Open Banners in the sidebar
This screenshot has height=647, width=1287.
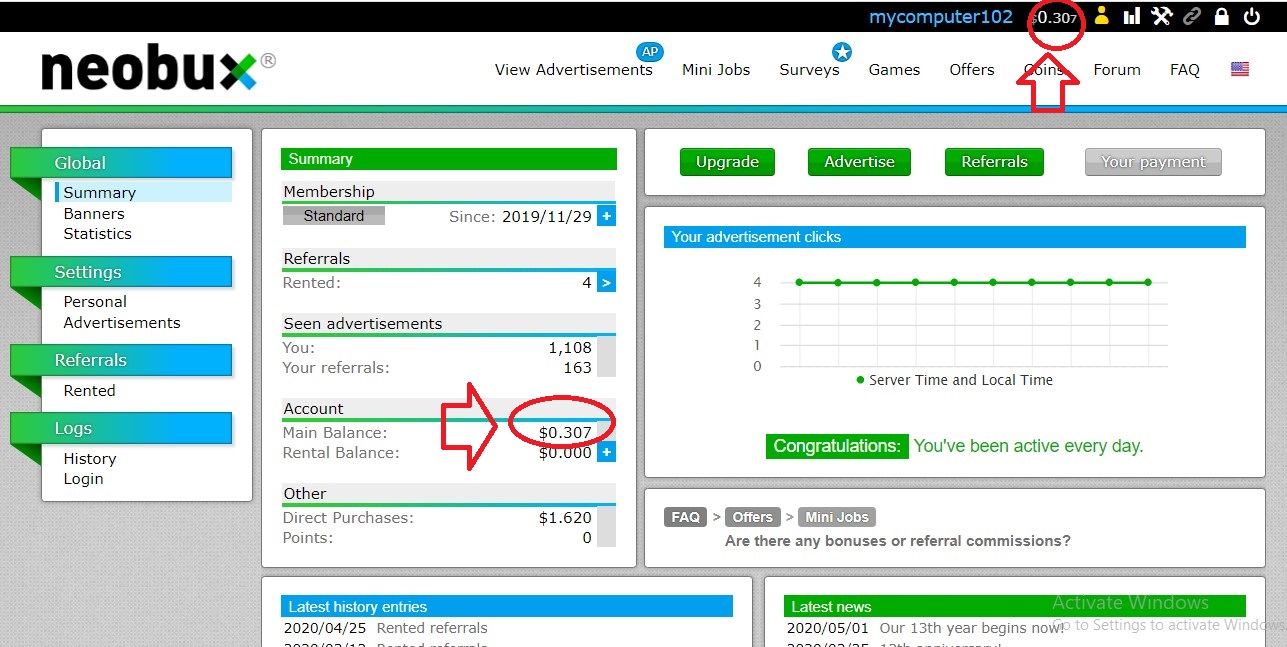pos(94,214)
